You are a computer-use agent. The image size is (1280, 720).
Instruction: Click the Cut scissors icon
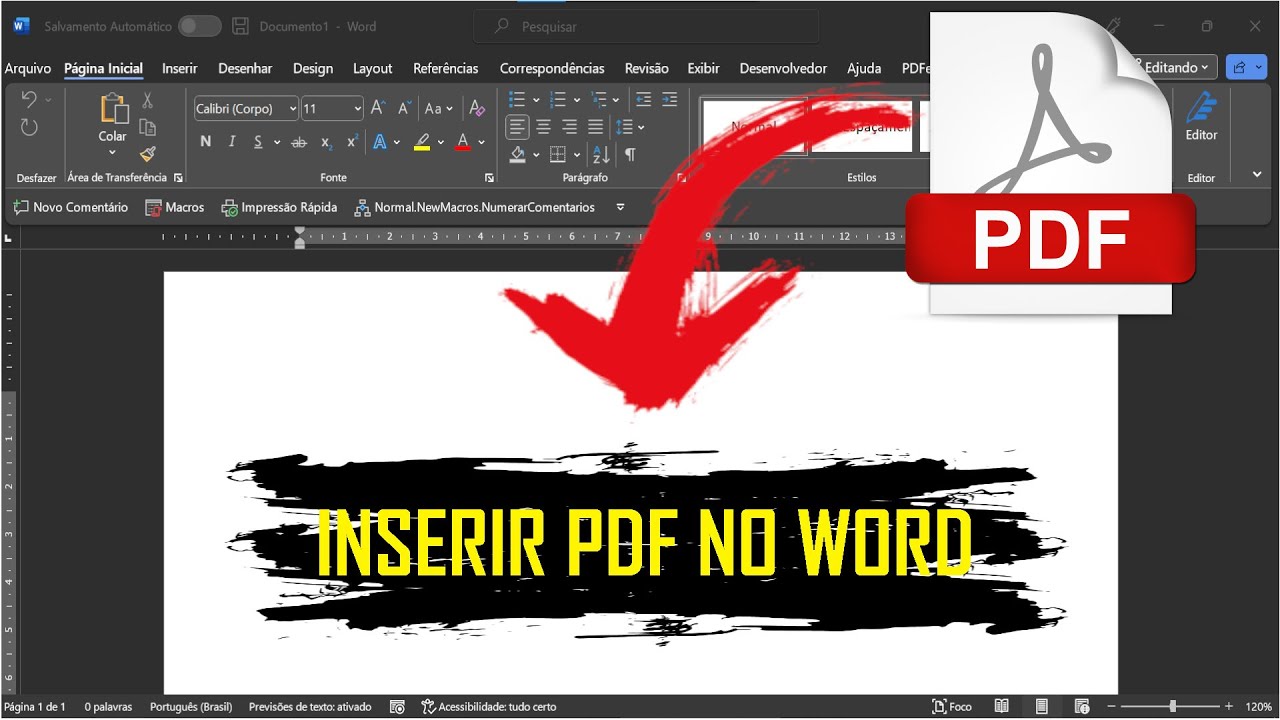(147, 100)
